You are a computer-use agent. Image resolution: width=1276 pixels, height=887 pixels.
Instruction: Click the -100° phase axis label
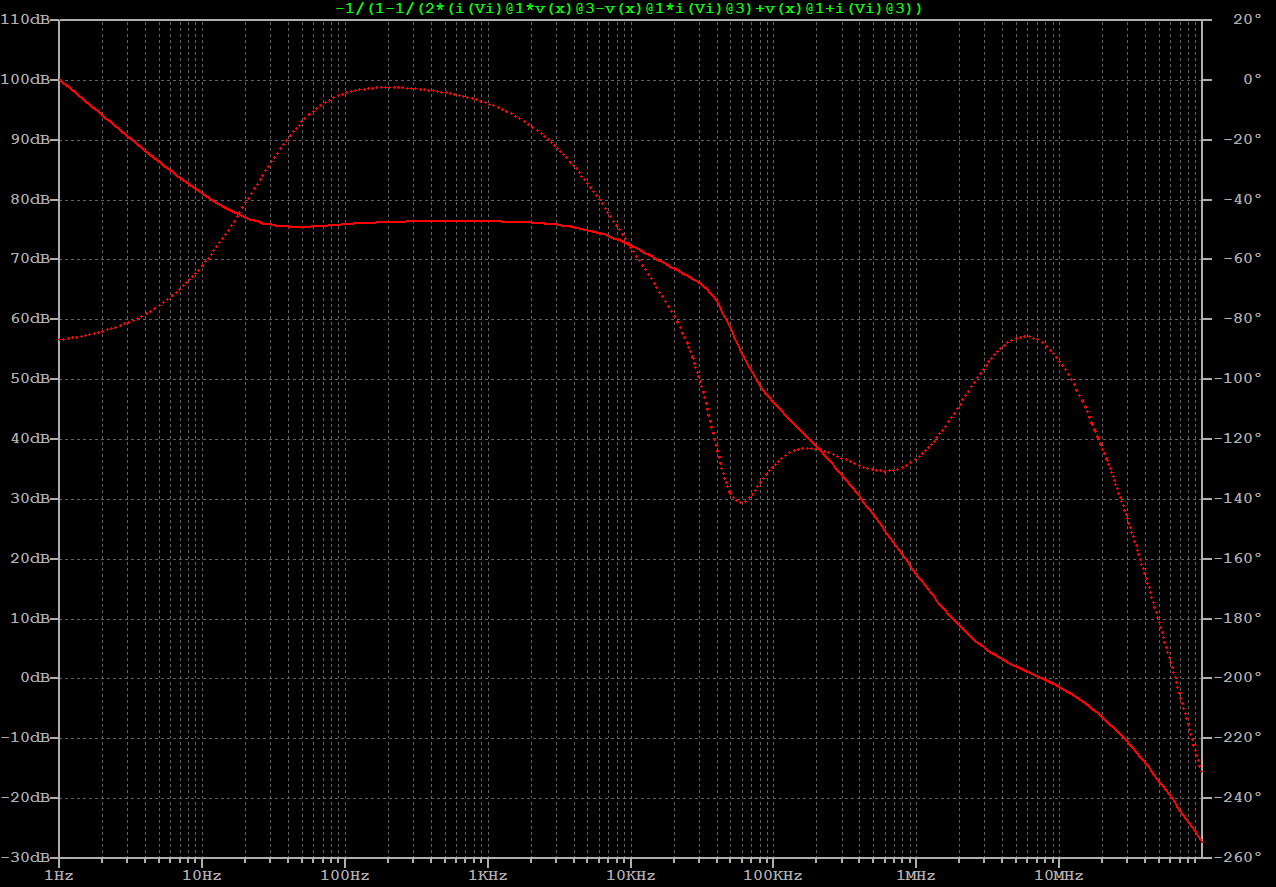tap(1238, 379)
